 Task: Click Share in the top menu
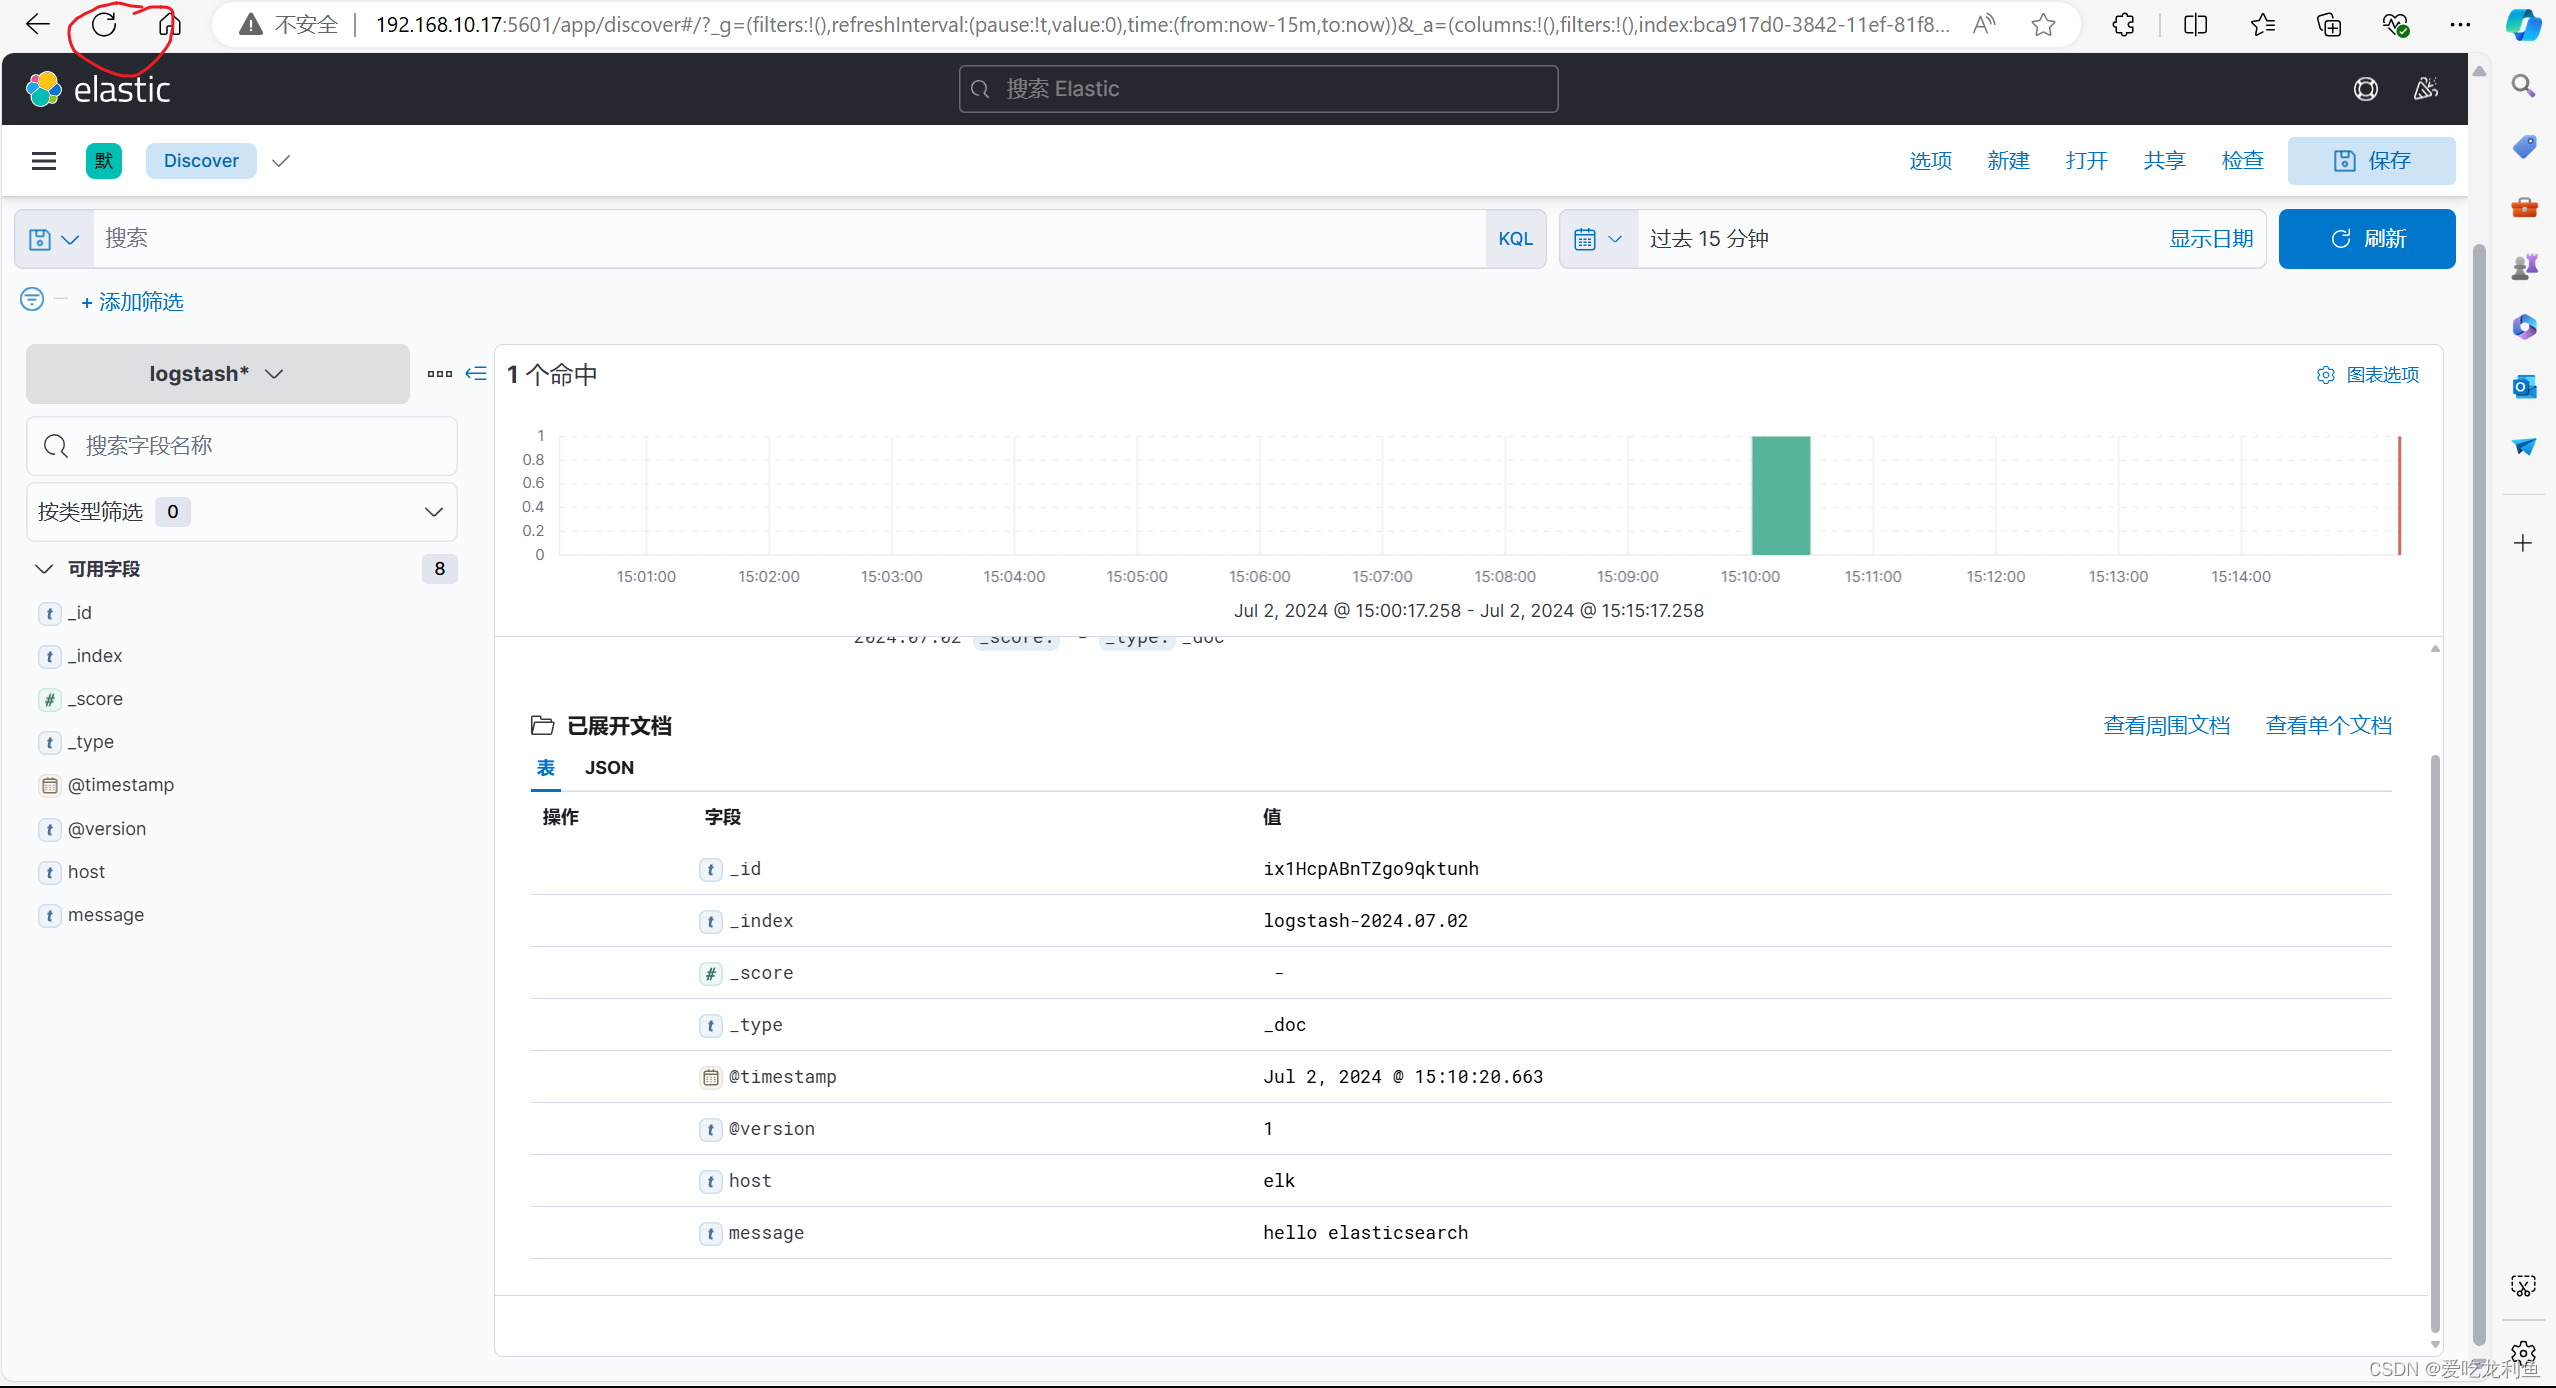[x=2164, y=161]
